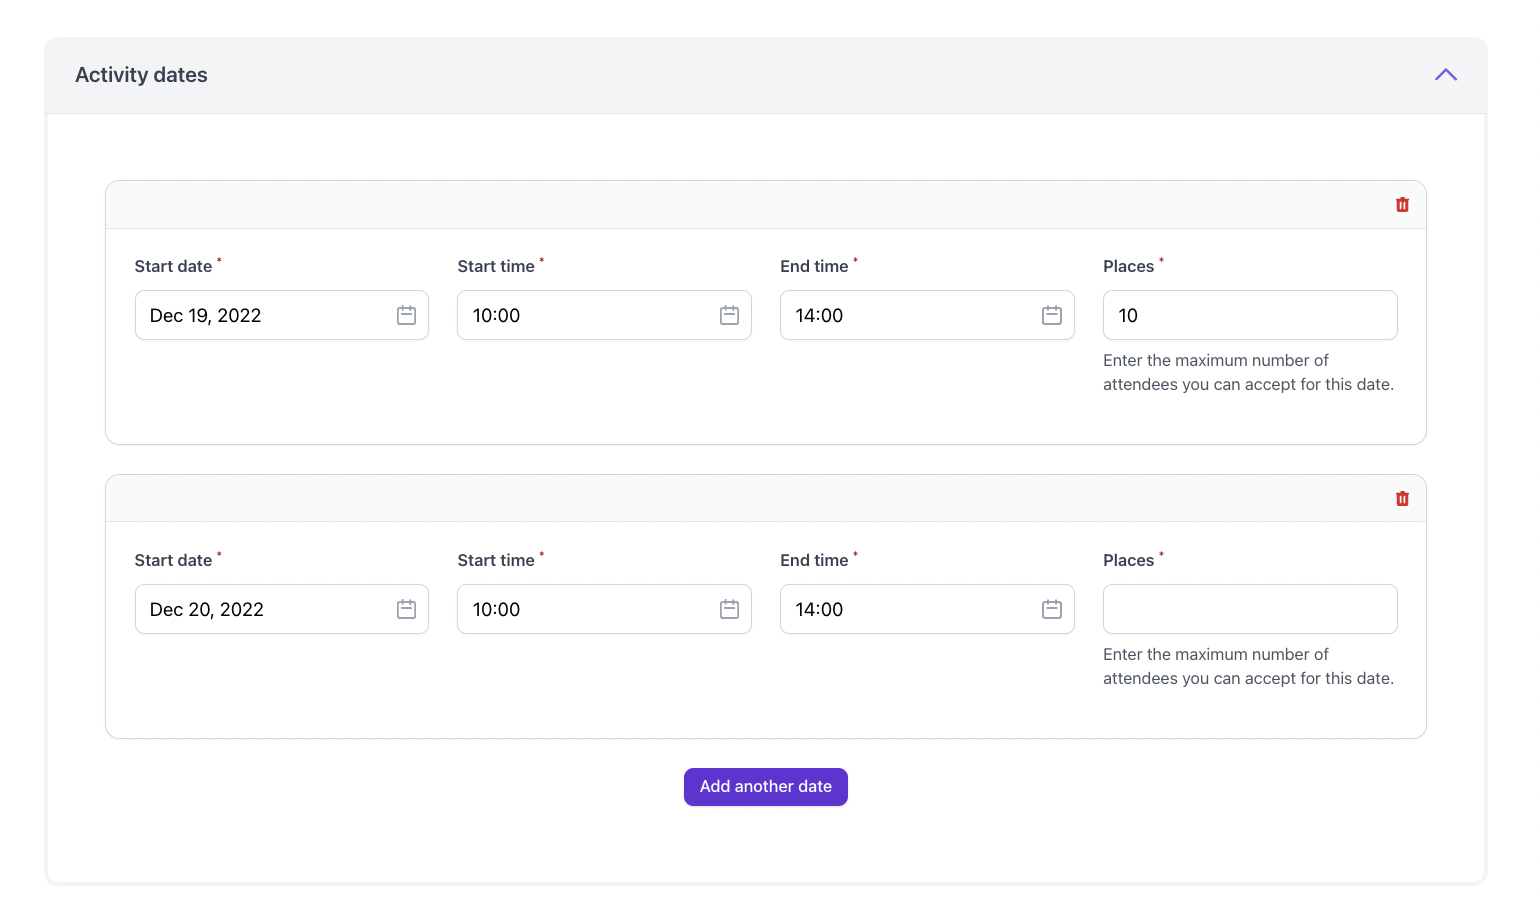Open calendar icon in Dec 20, 2022 field

coord(406,609)
